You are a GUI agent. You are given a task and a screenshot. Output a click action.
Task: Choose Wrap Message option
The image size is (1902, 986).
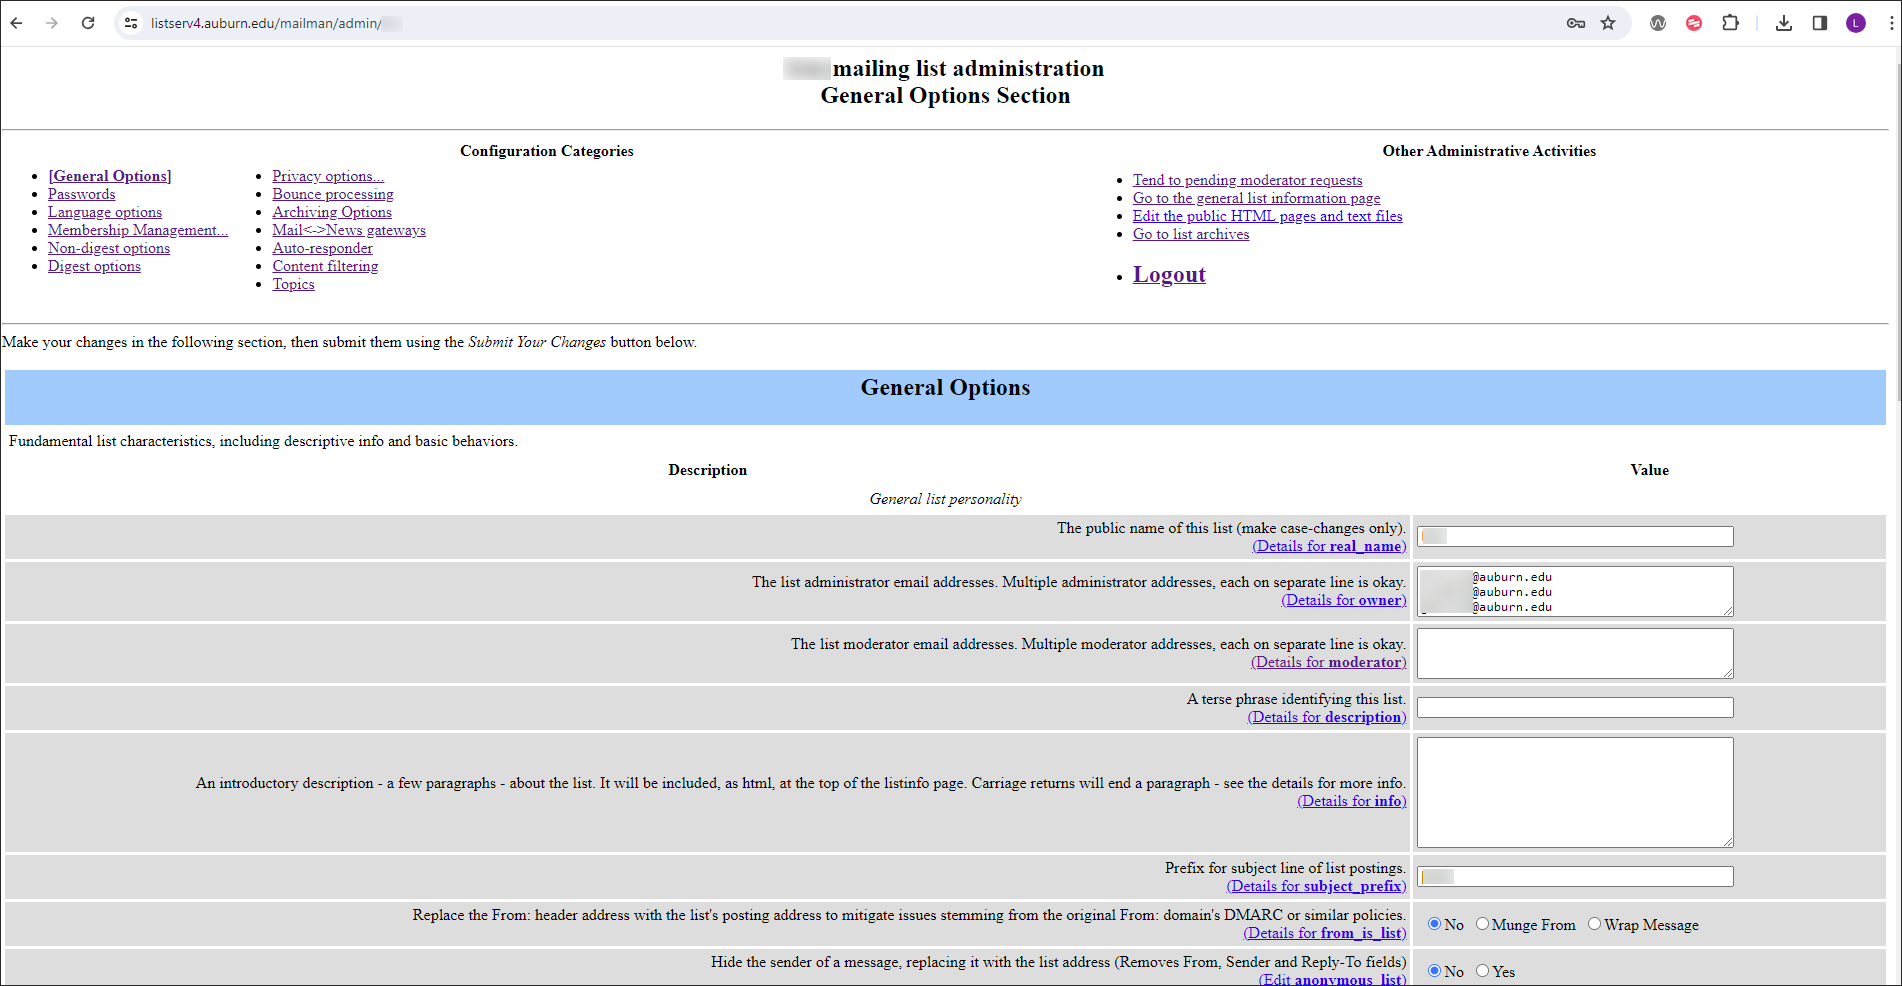click(1594, 924)
